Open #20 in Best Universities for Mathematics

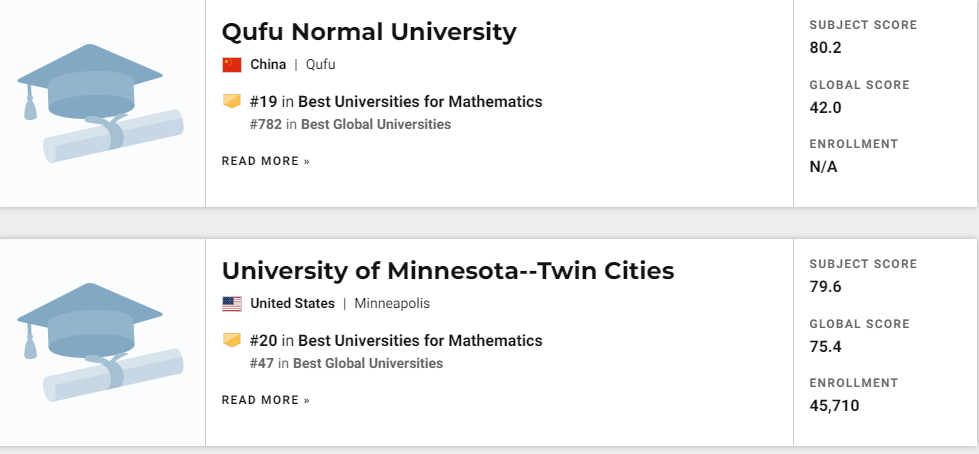pos(396,341)
